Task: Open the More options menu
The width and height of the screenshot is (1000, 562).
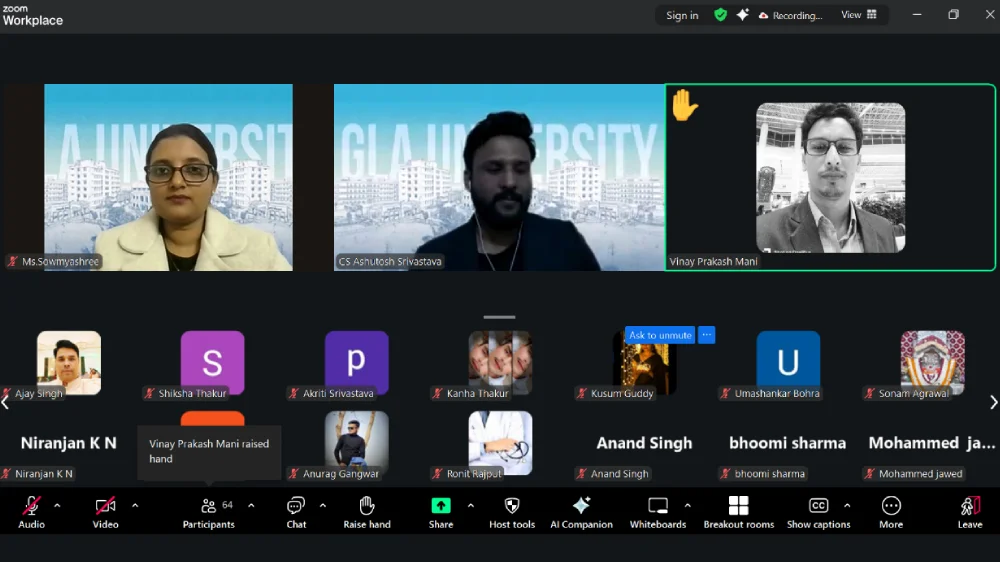Action: pyautogui.click(x=891, y=511)
